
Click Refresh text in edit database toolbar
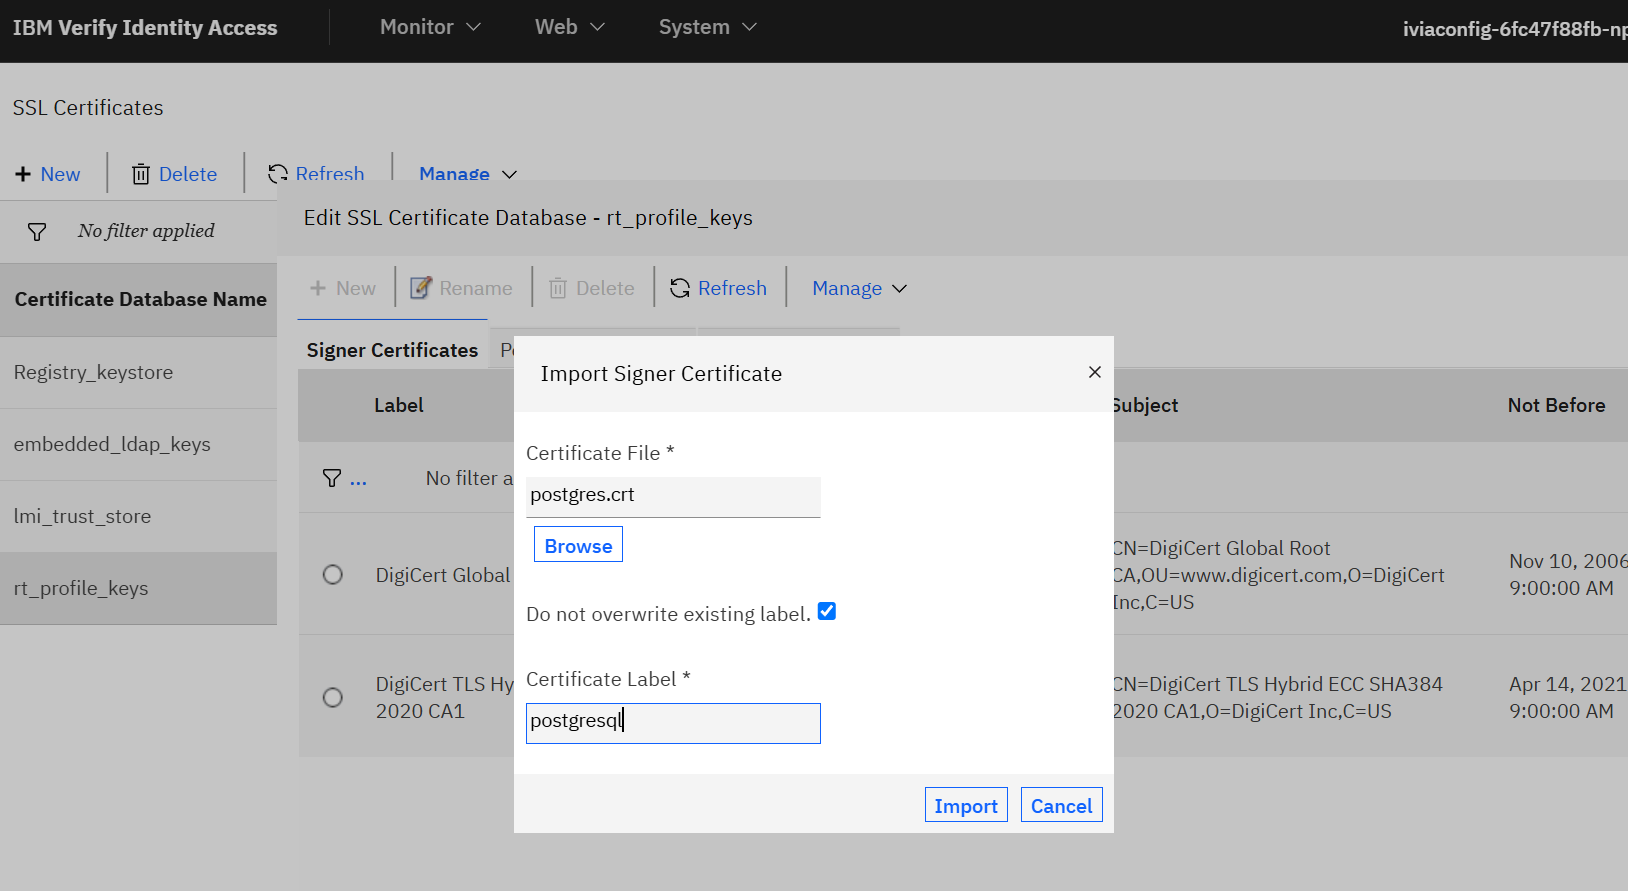click(x=732, y=288)
